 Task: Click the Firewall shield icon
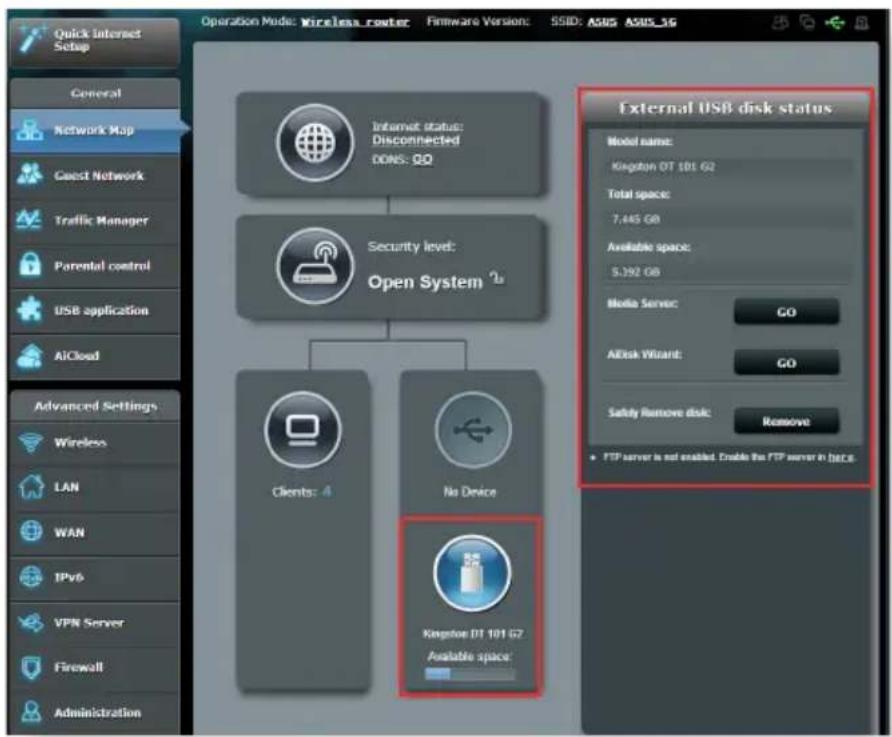click(30, 667)
